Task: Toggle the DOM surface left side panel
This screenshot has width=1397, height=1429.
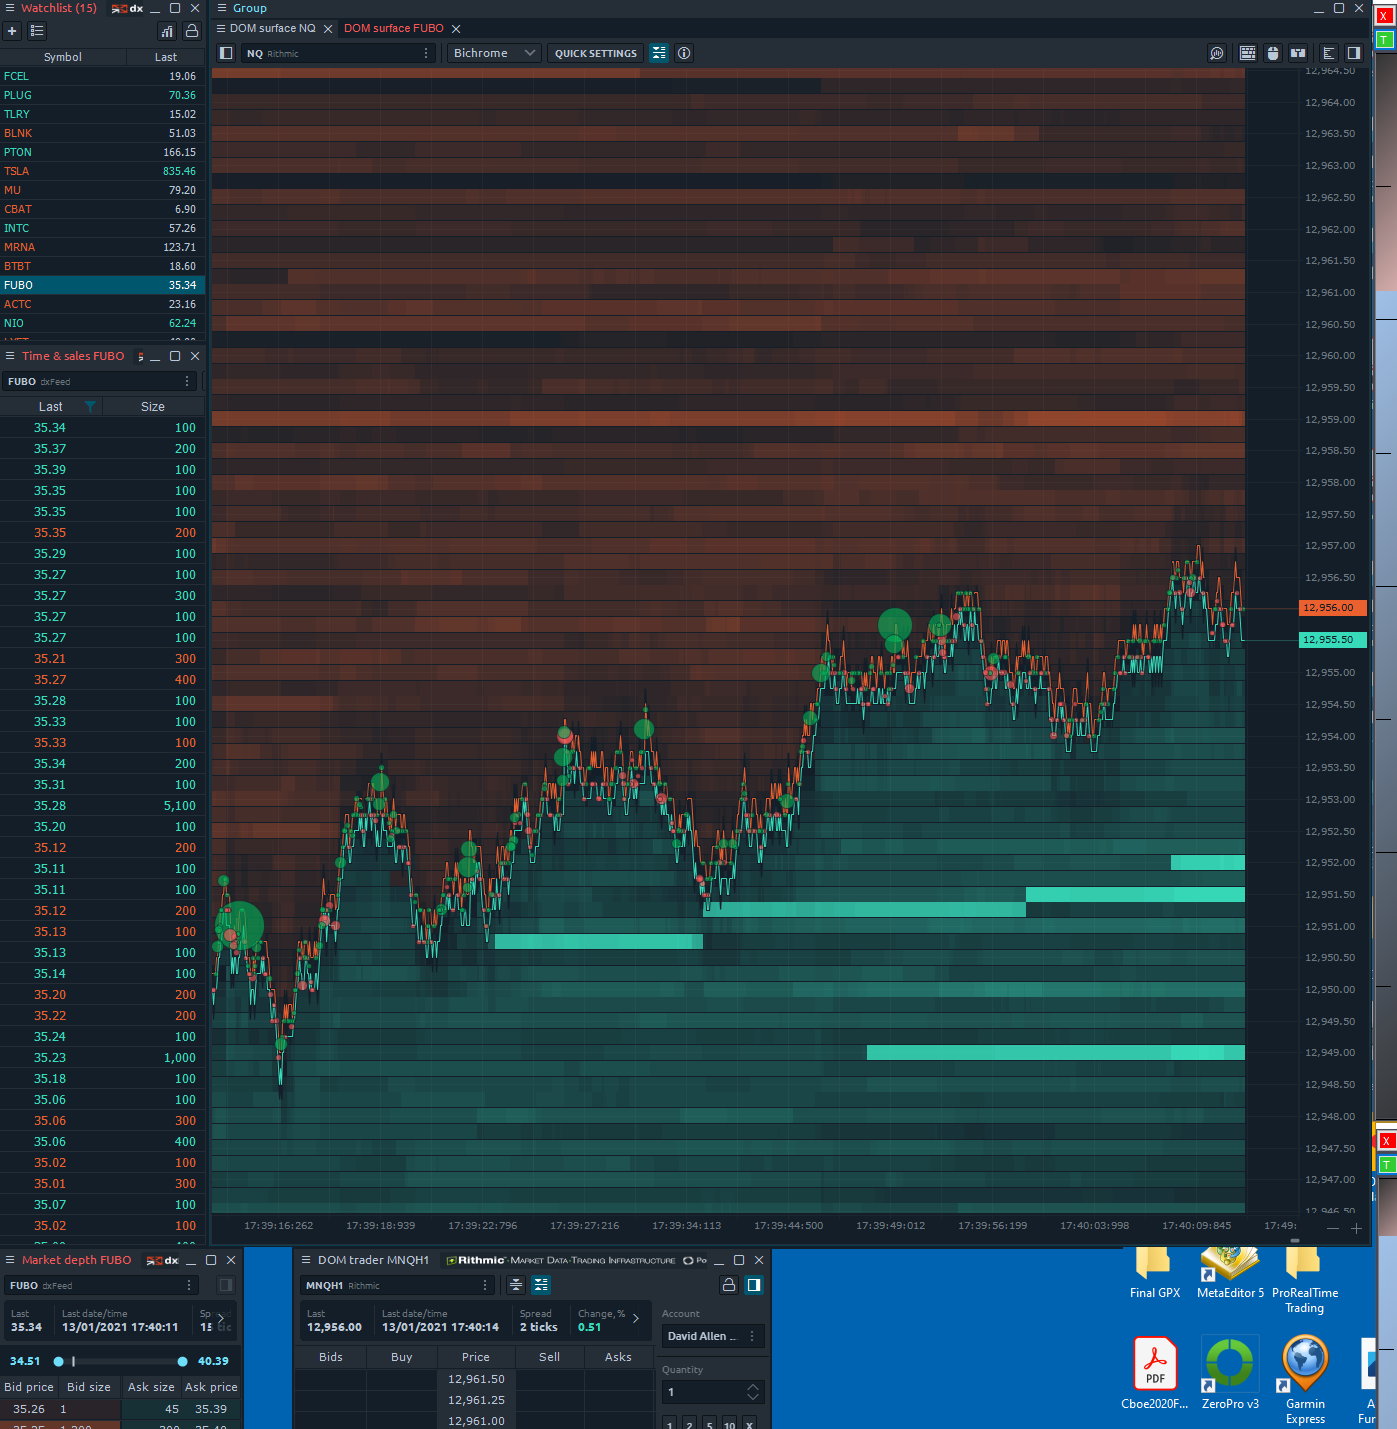Action: tap(226, 53)
